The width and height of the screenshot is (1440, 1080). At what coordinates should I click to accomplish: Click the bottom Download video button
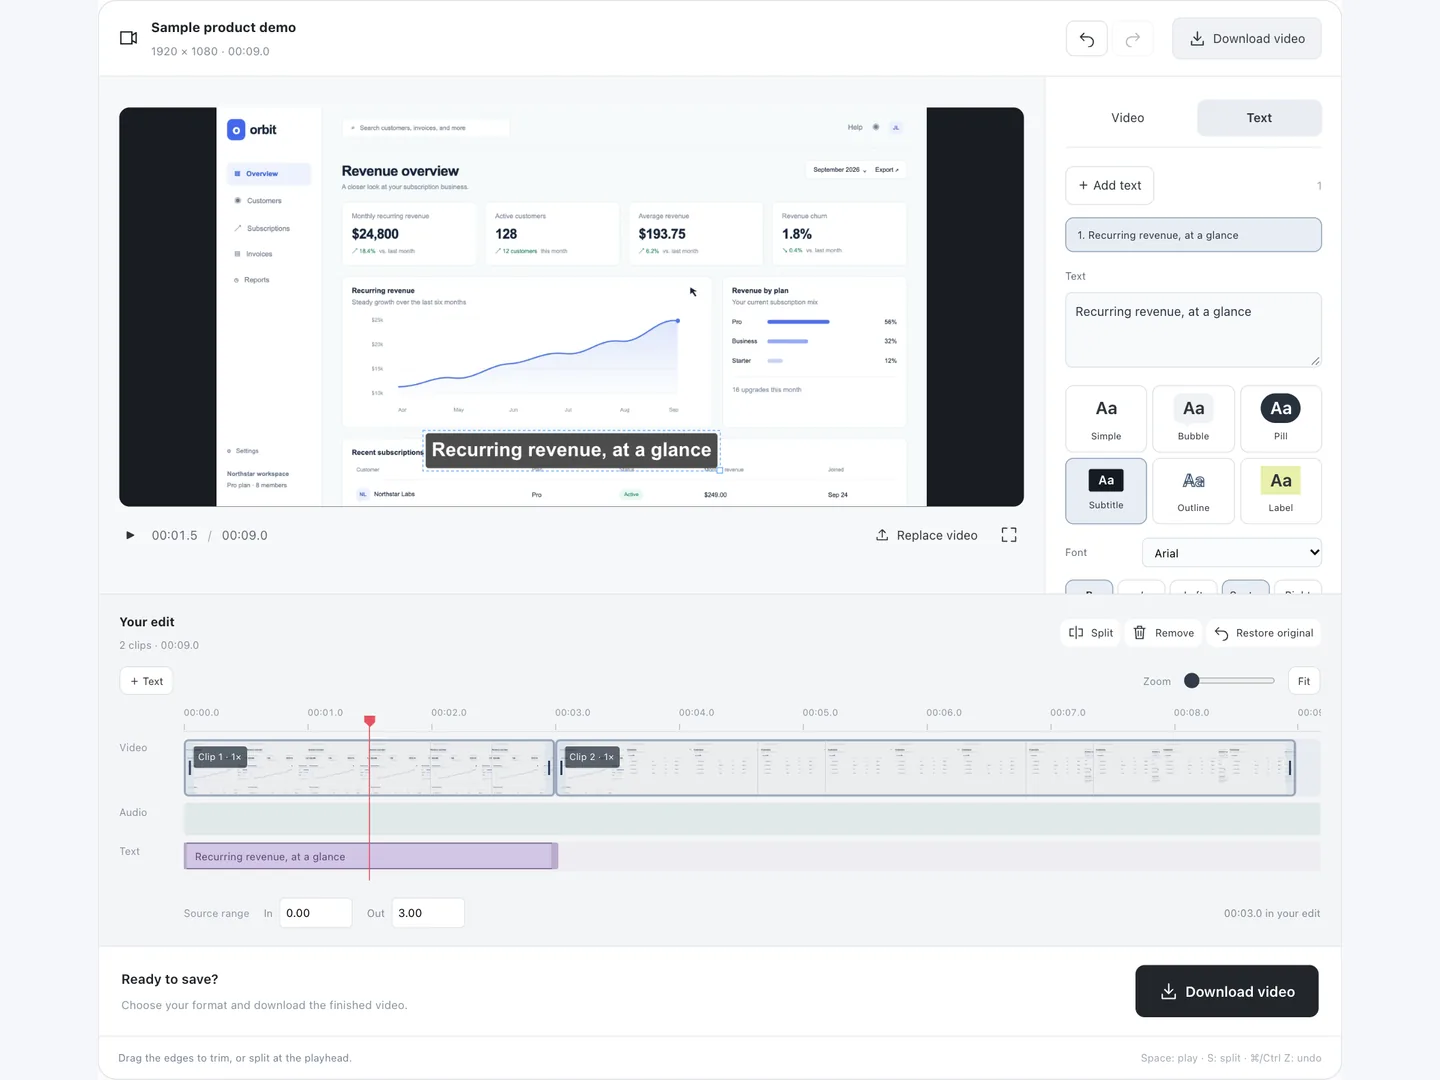click(1227, 991)
